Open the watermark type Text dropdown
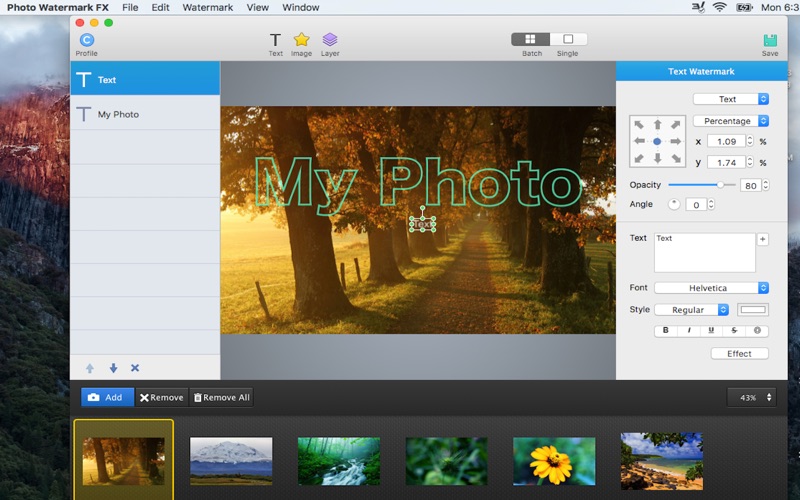 [x=731, y=99]
